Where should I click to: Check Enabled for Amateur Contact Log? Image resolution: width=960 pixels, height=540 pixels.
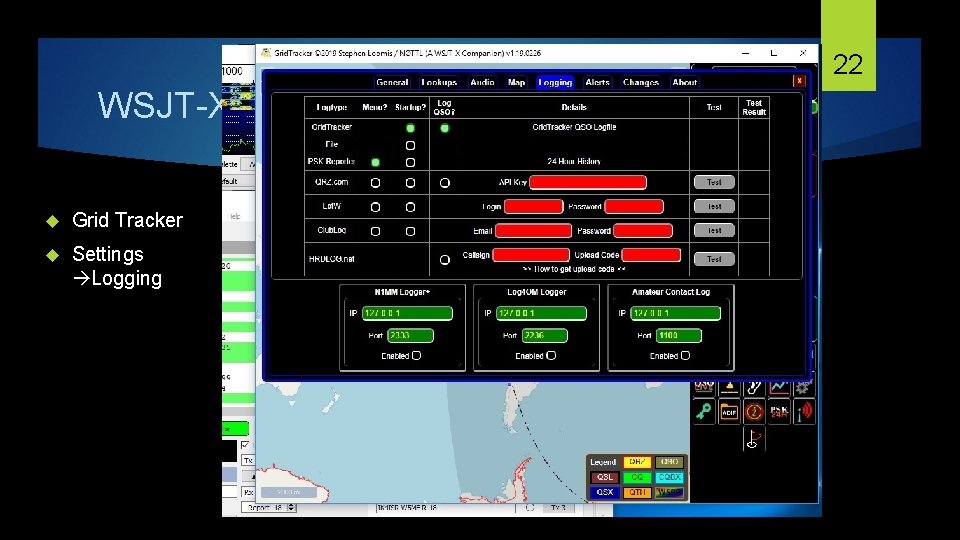[685, 355]
